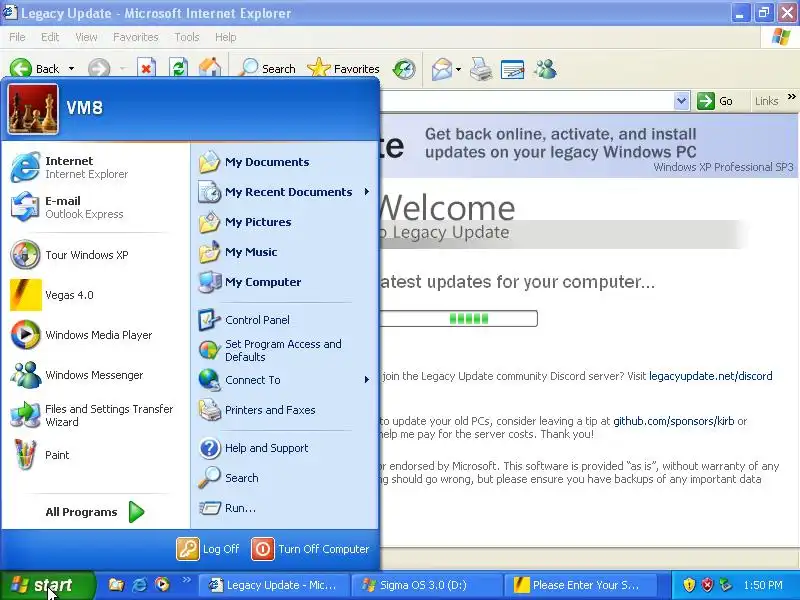The width and height of the screenshot is (800, 600).
Task: Open the Edit menu
Action: pos(50,37)
